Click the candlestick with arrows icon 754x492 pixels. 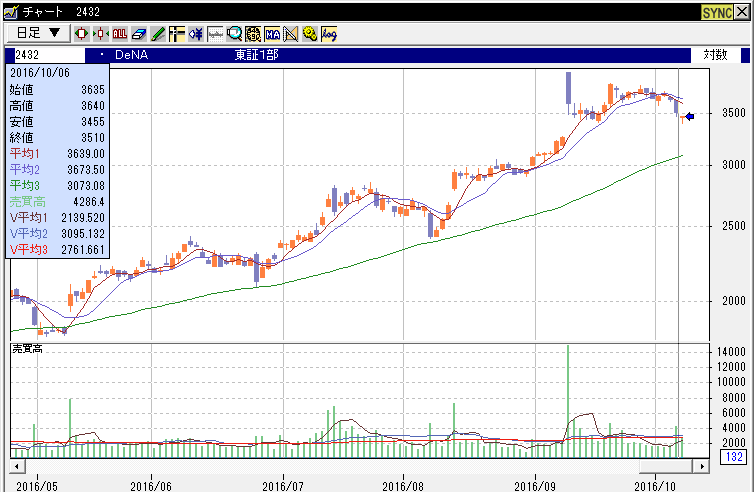click(101, 33)
